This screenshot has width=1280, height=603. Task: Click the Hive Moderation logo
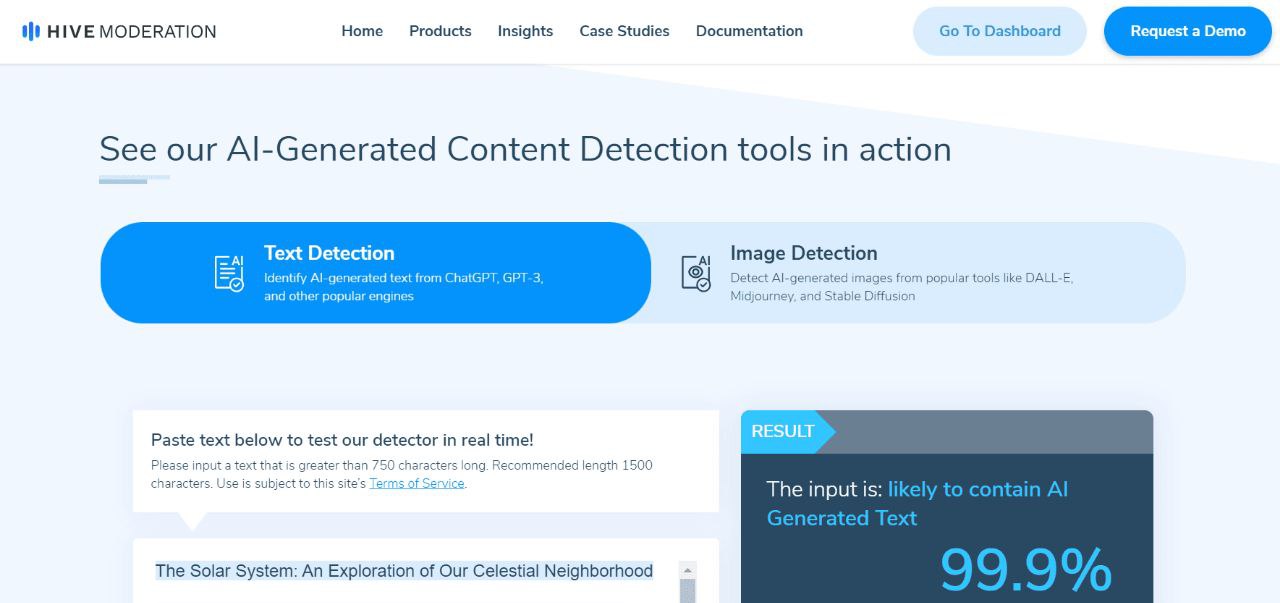(x=119, y=31)
